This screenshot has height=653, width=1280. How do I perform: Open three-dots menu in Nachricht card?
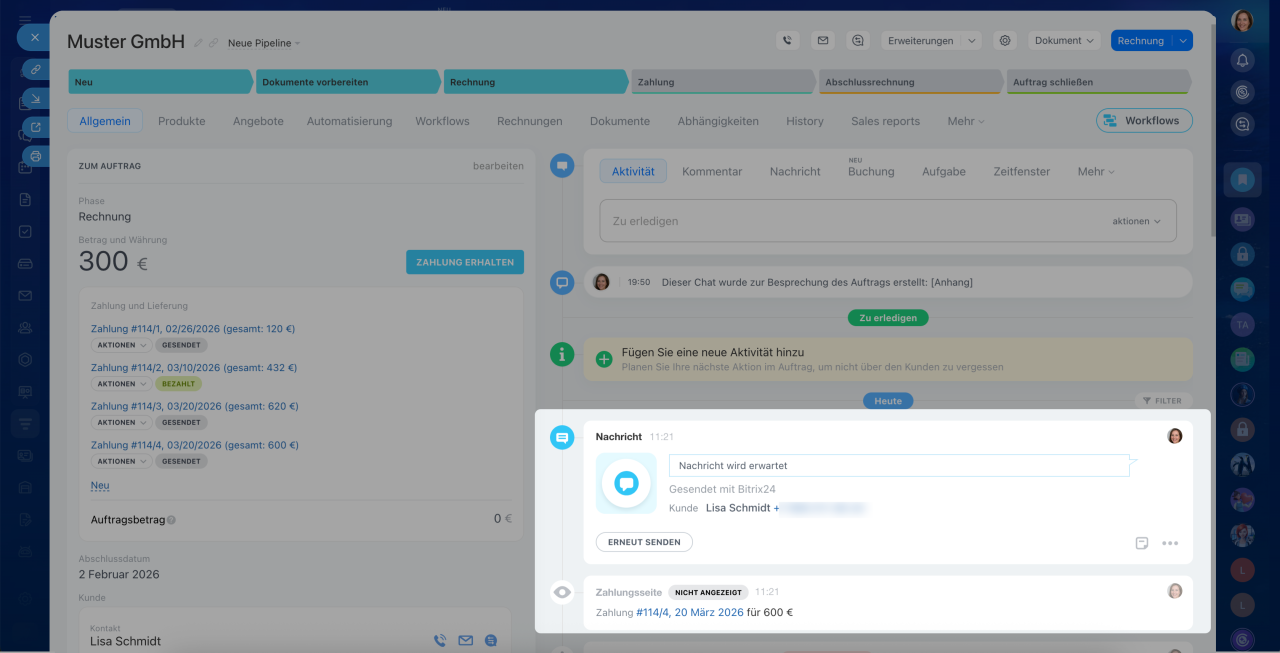pos(1170,543)
